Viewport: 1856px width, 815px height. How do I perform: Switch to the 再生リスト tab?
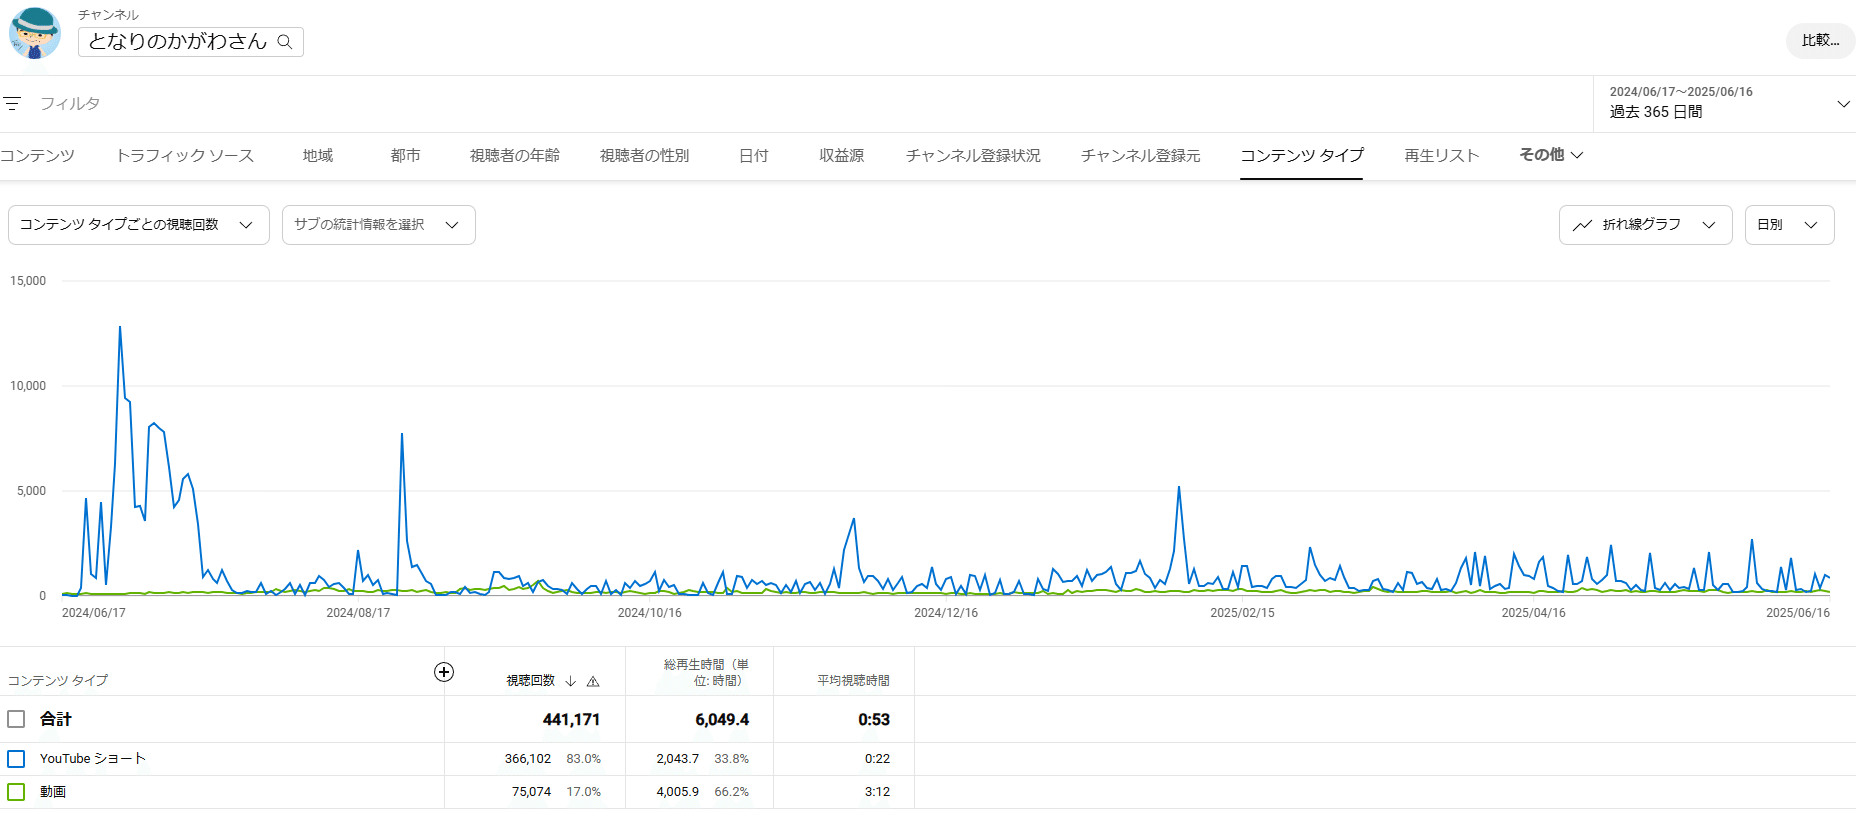(1441, 156)
